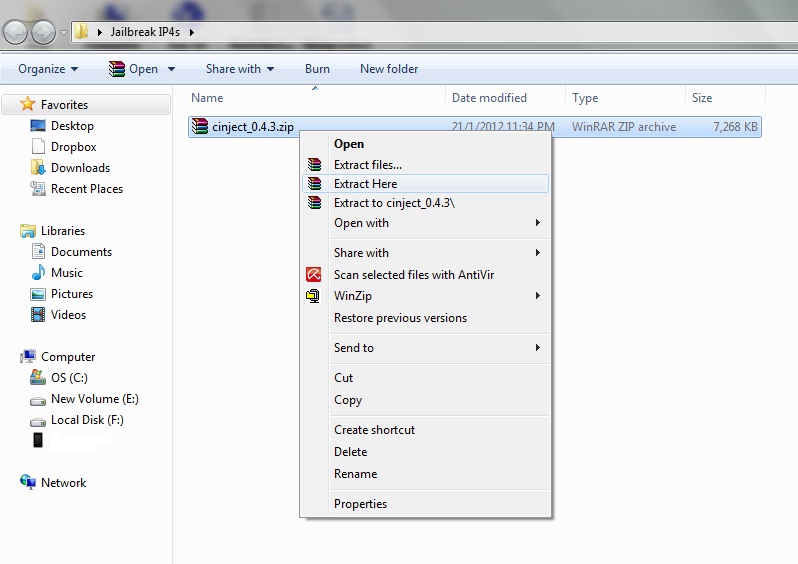Choose Extract Here from context menu
The height and width of the screenshot is (564, 798).
tap(425, 183)
